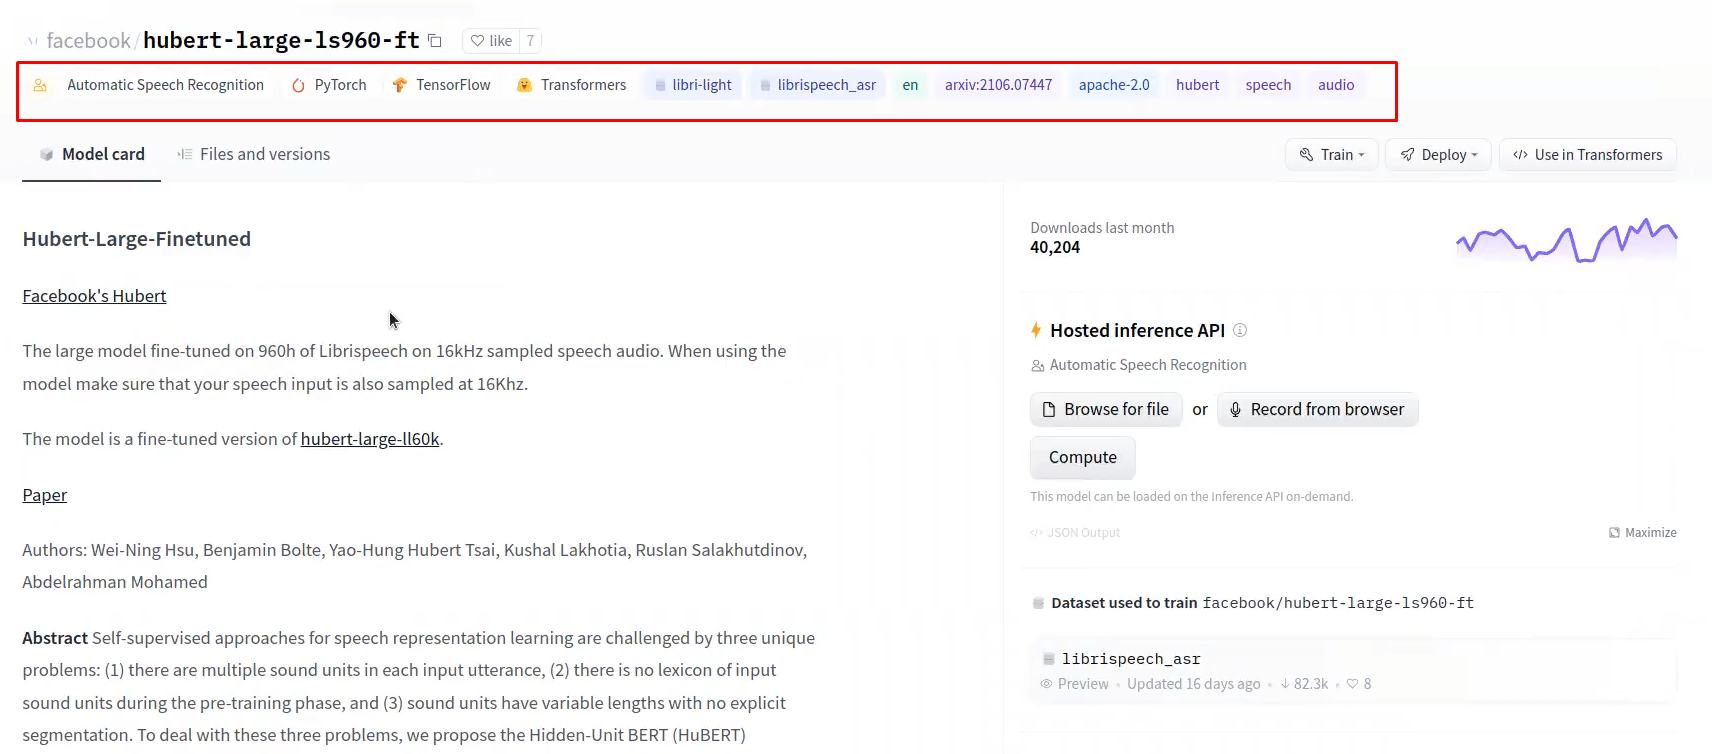The height and width of the screenshot is (754, 1712).
Task: Select the Transformers library tag
Action: (x=571, y=85)
